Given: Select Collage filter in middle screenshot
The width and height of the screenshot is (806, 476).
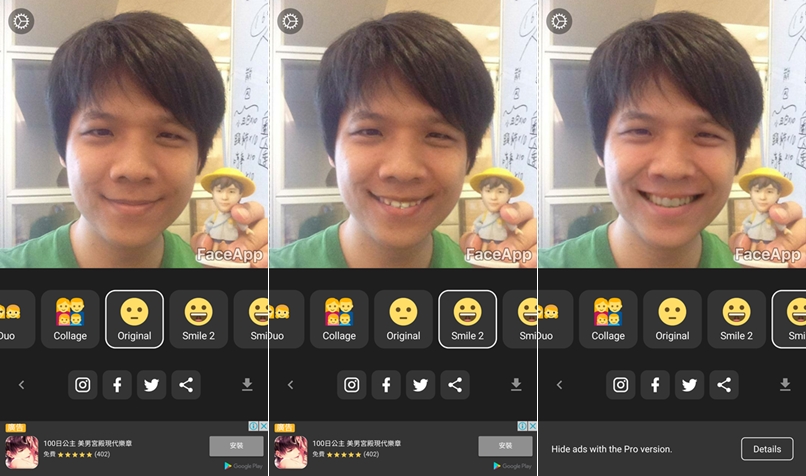Looking at the screenshot, I should 339,319.
